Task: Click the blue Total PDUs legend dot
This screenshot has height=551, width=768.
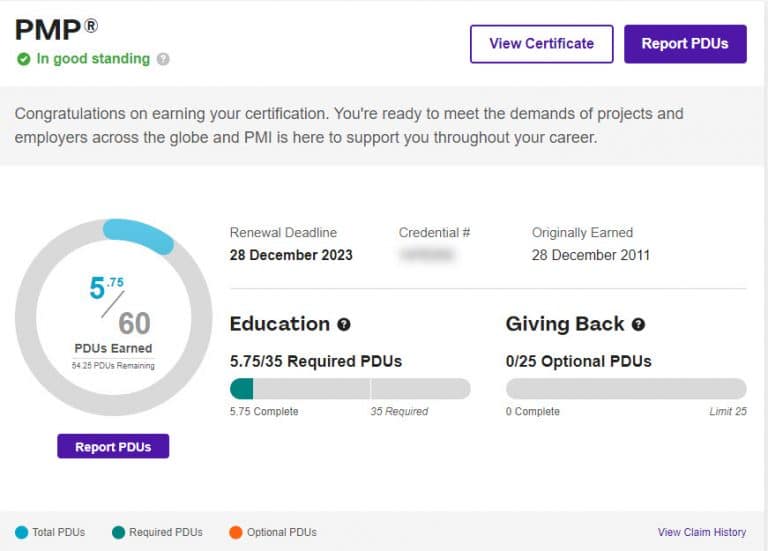Action: [x=21, y=532]
